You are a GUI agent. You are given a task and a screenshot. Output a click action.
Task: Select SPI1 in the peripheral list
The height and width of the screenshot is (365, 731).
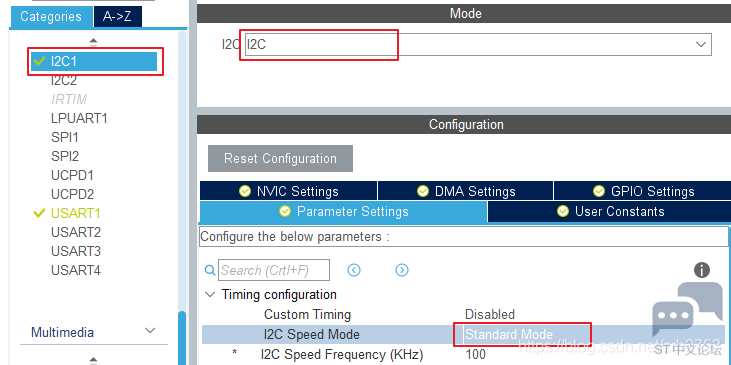pyautogui.click(x=65, y=138)
